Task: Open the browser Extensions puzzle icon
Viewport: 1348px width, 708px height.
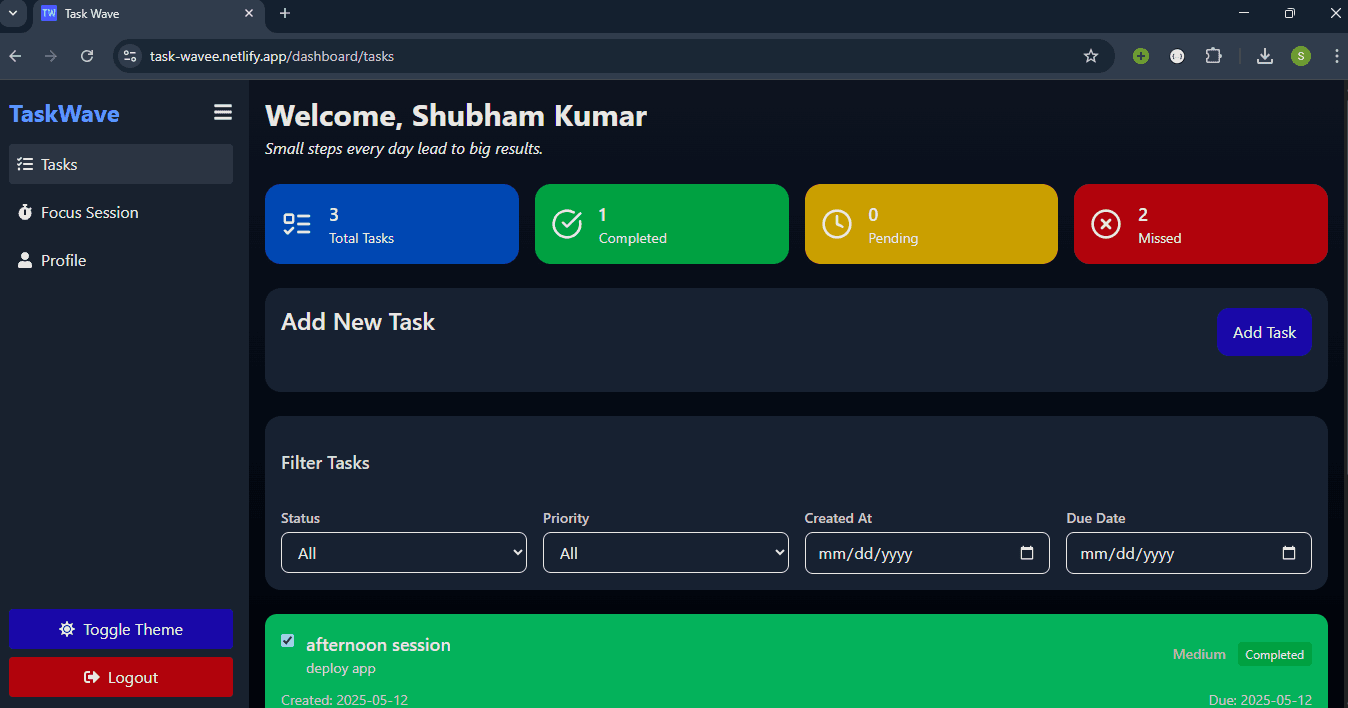Action: [x=1213, y=56]
